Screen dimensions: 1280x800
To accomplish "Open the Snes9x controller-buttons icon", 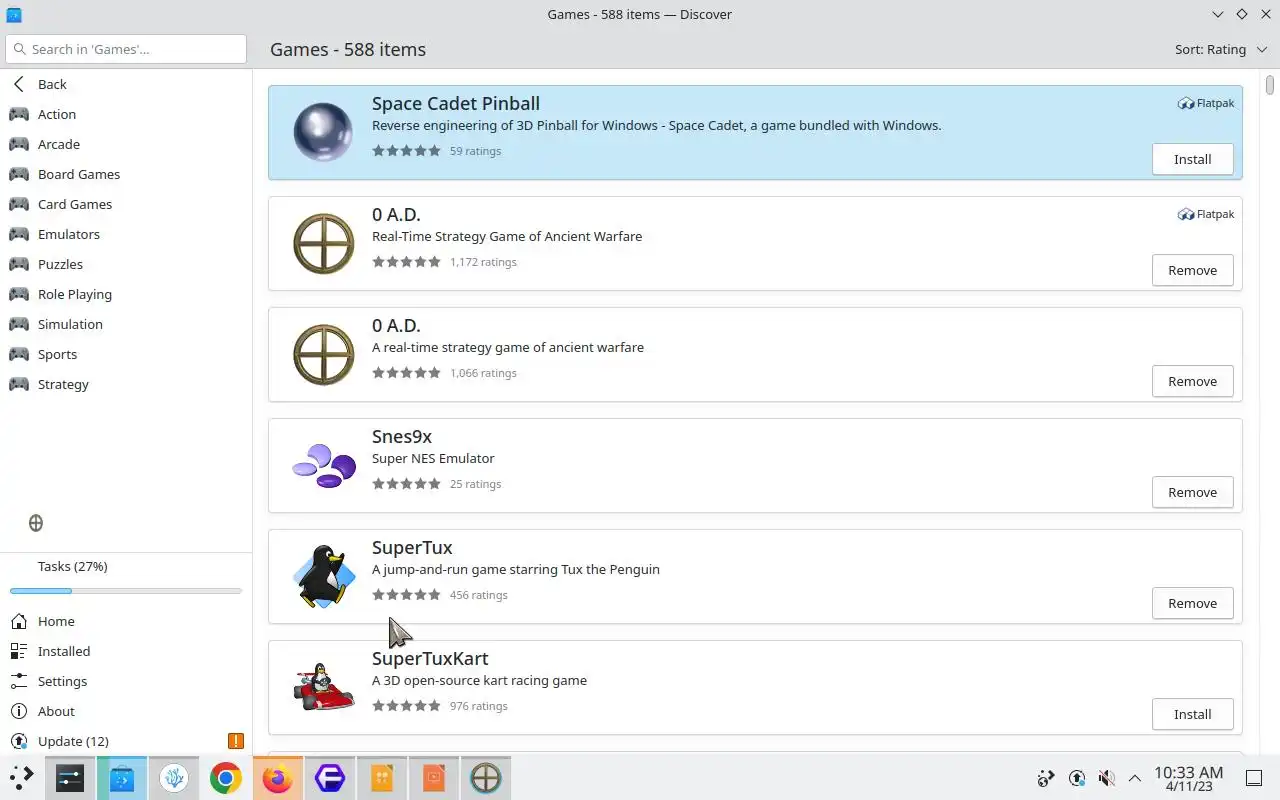I will (323, 465).
